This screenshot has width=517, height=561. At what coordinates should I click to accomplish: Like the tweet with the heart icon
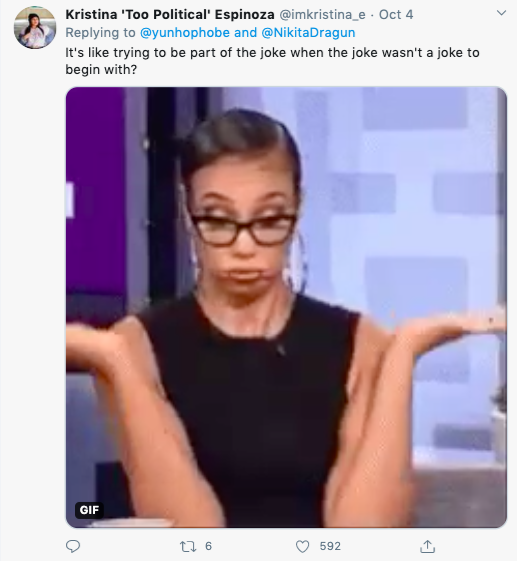302,546
